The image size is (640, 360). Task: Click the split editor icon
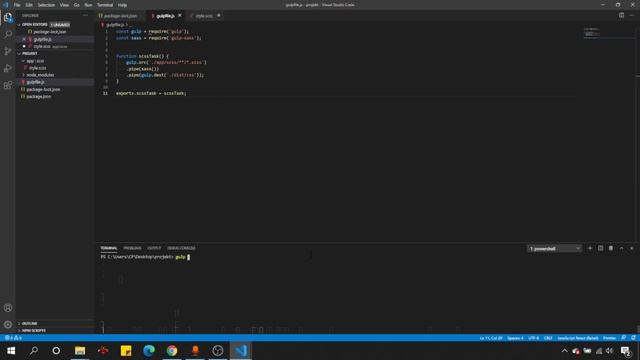click(621, 16)
